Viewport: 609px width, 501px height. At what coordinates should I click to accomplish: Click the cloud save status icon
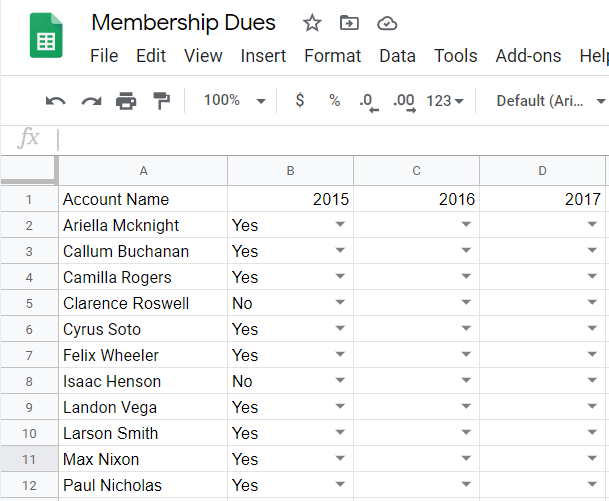(386, 23)
